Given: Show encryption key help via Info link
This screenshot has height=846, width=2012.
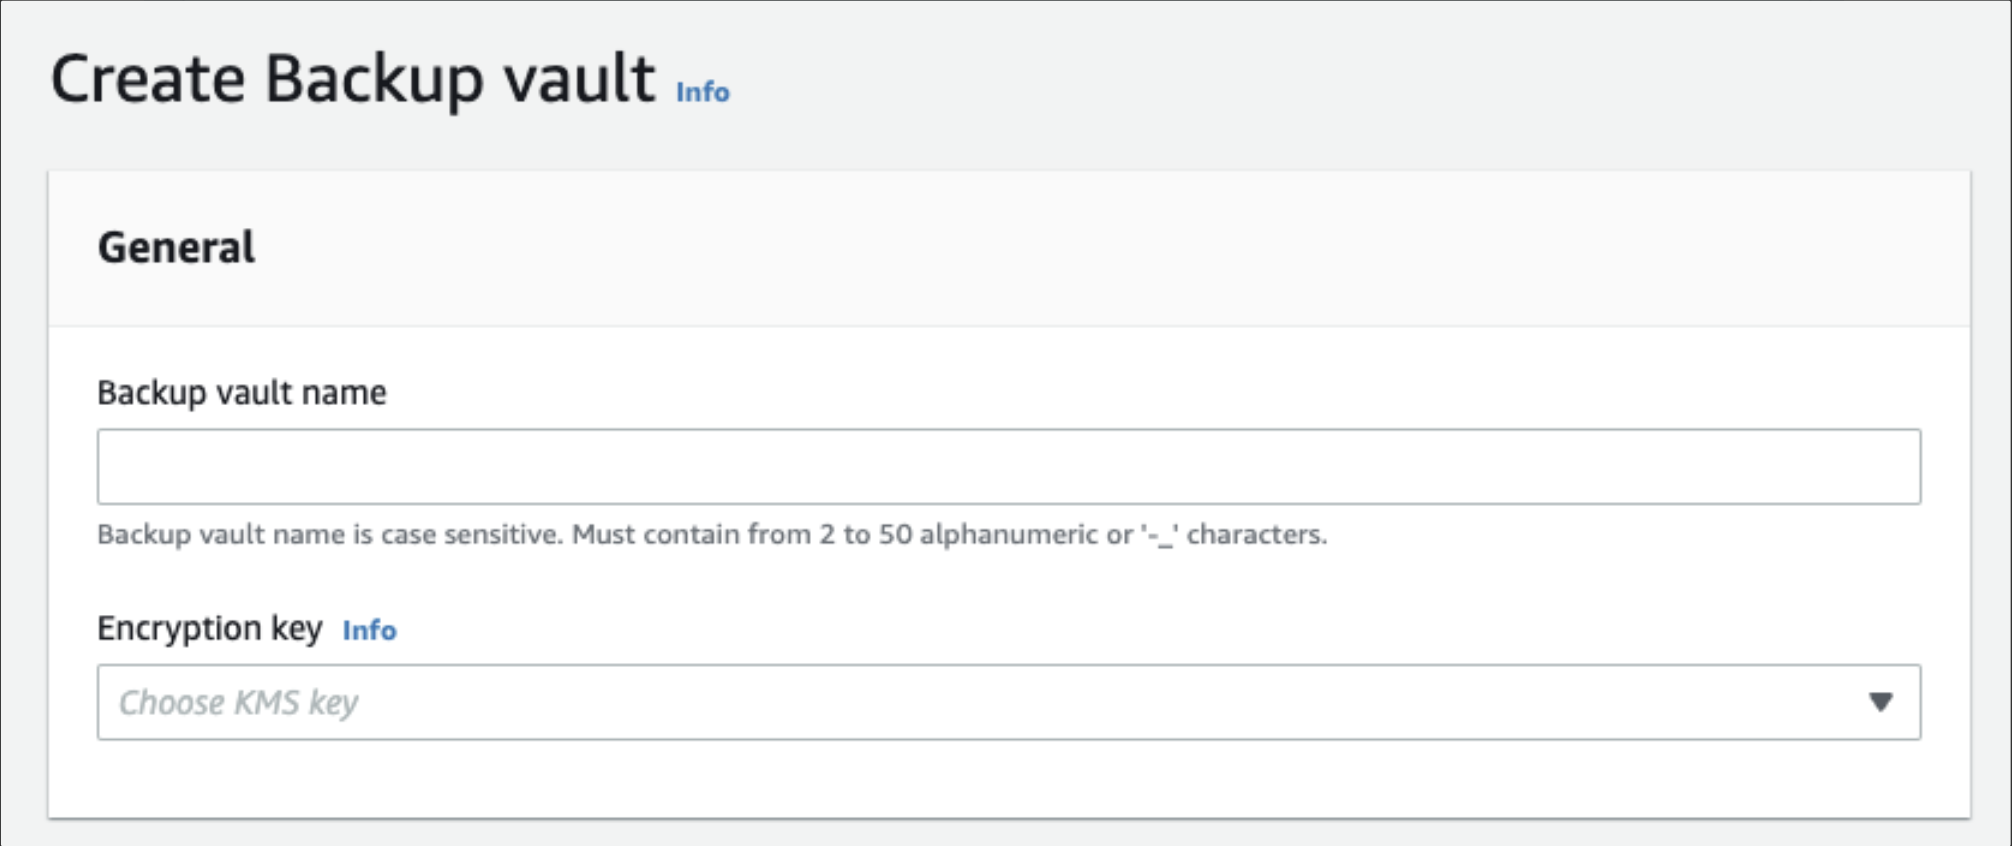Looking at the screenshot, I should 369,630.
